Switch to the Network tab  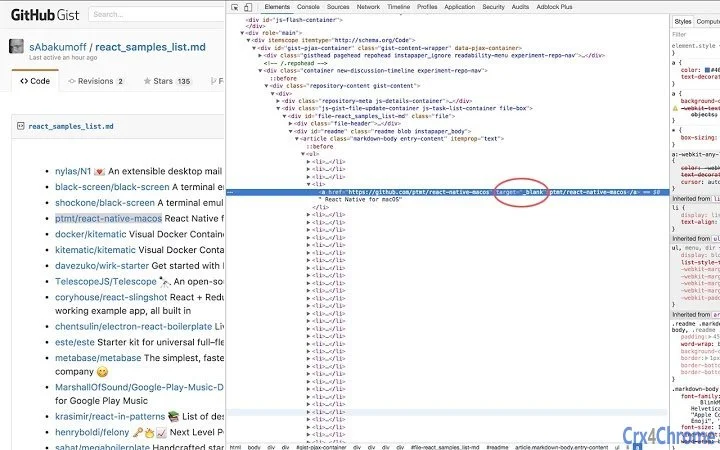[368, 7]
